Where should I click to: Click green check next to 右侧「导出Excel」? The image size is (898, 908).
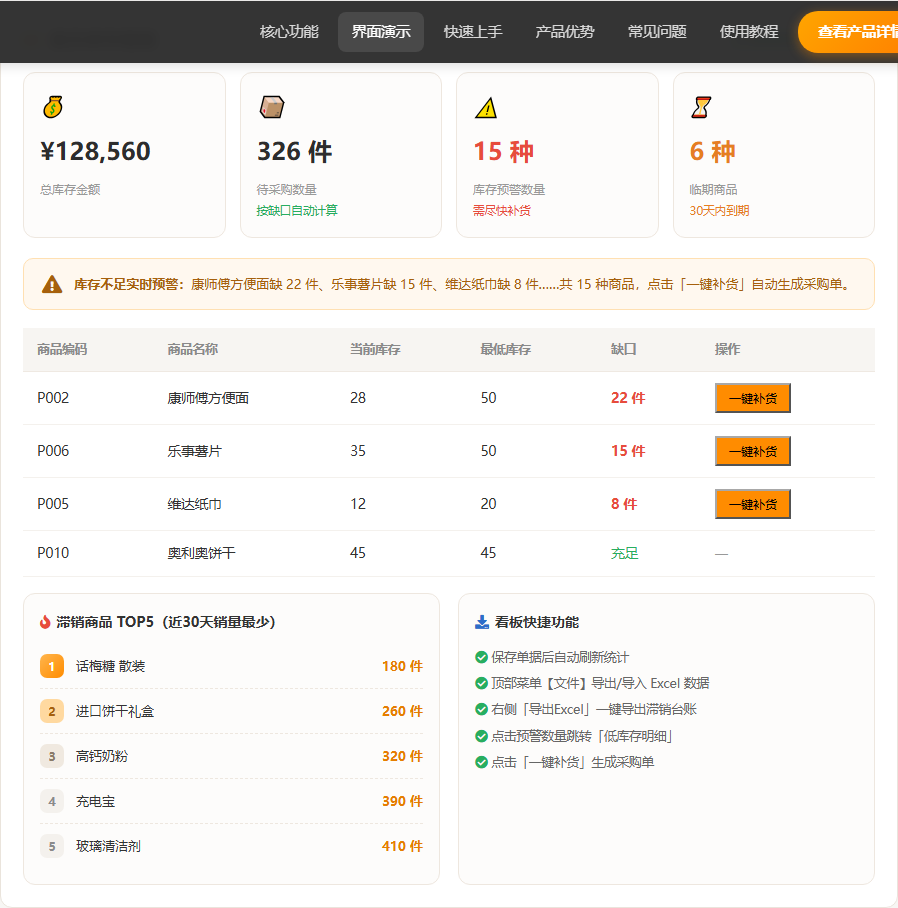(481, 709)
